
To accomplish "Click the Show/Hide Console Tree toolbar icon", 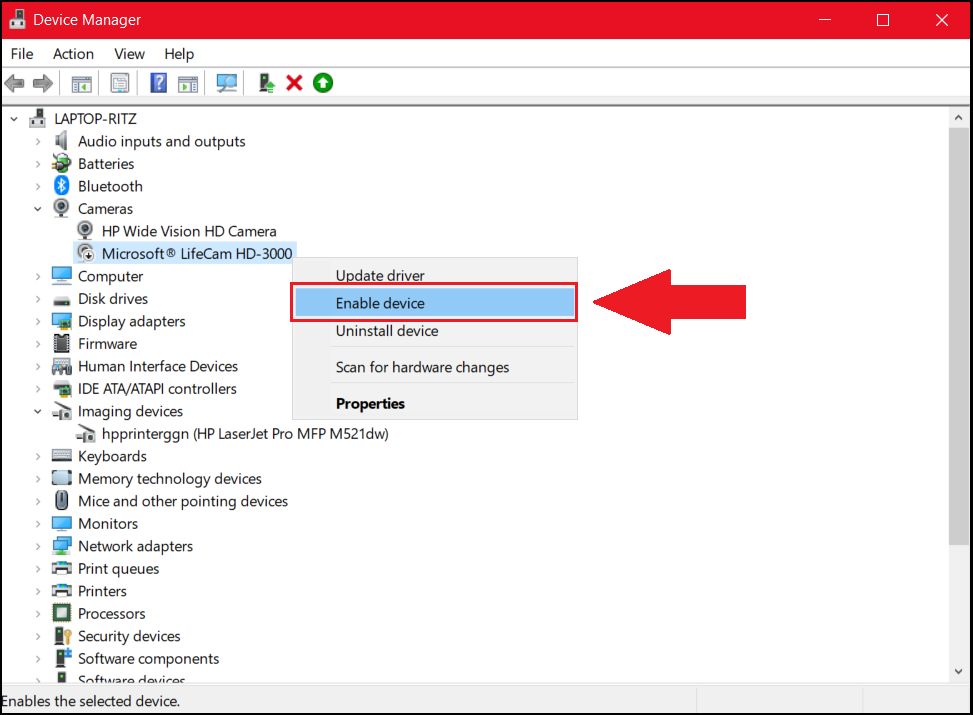I will point(81,82).
